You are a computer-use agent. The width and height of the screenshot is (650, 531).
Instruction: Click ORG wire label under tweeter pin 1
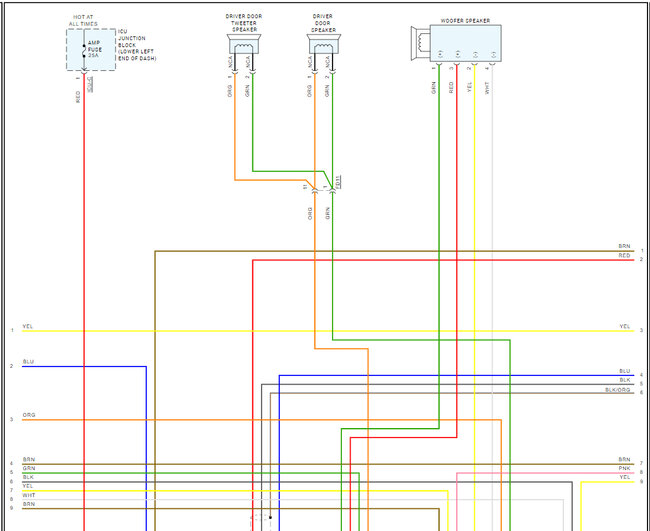click(229, 91)
